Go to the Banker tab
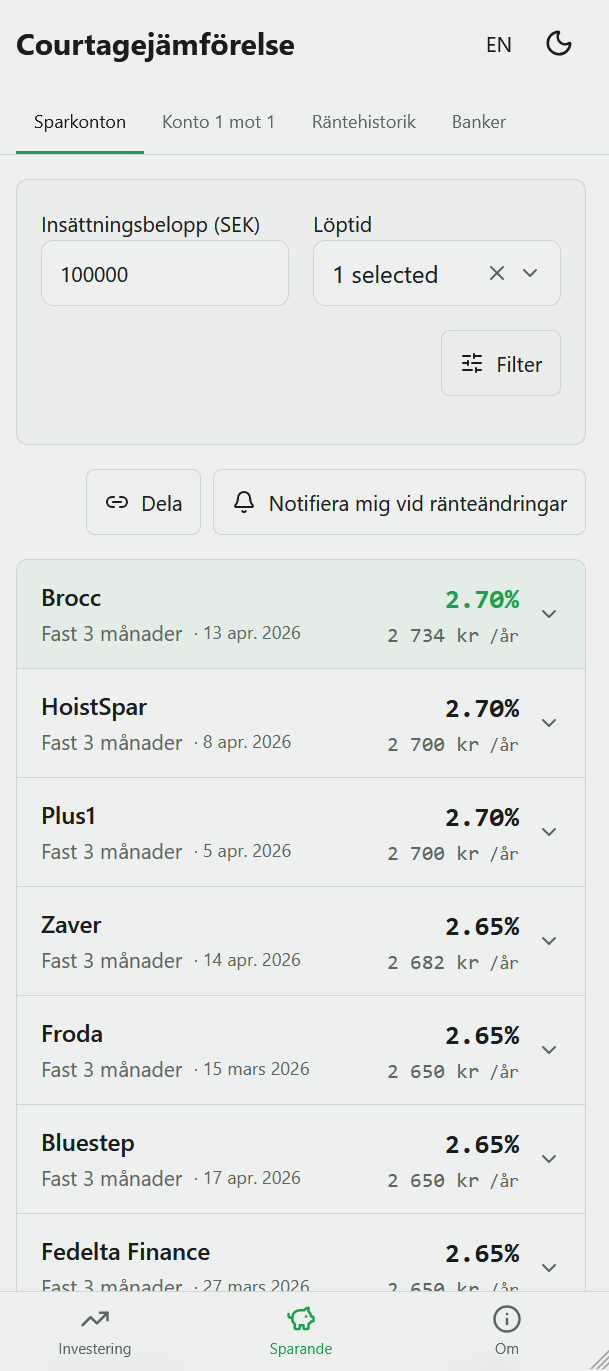 tap(479, 122)
